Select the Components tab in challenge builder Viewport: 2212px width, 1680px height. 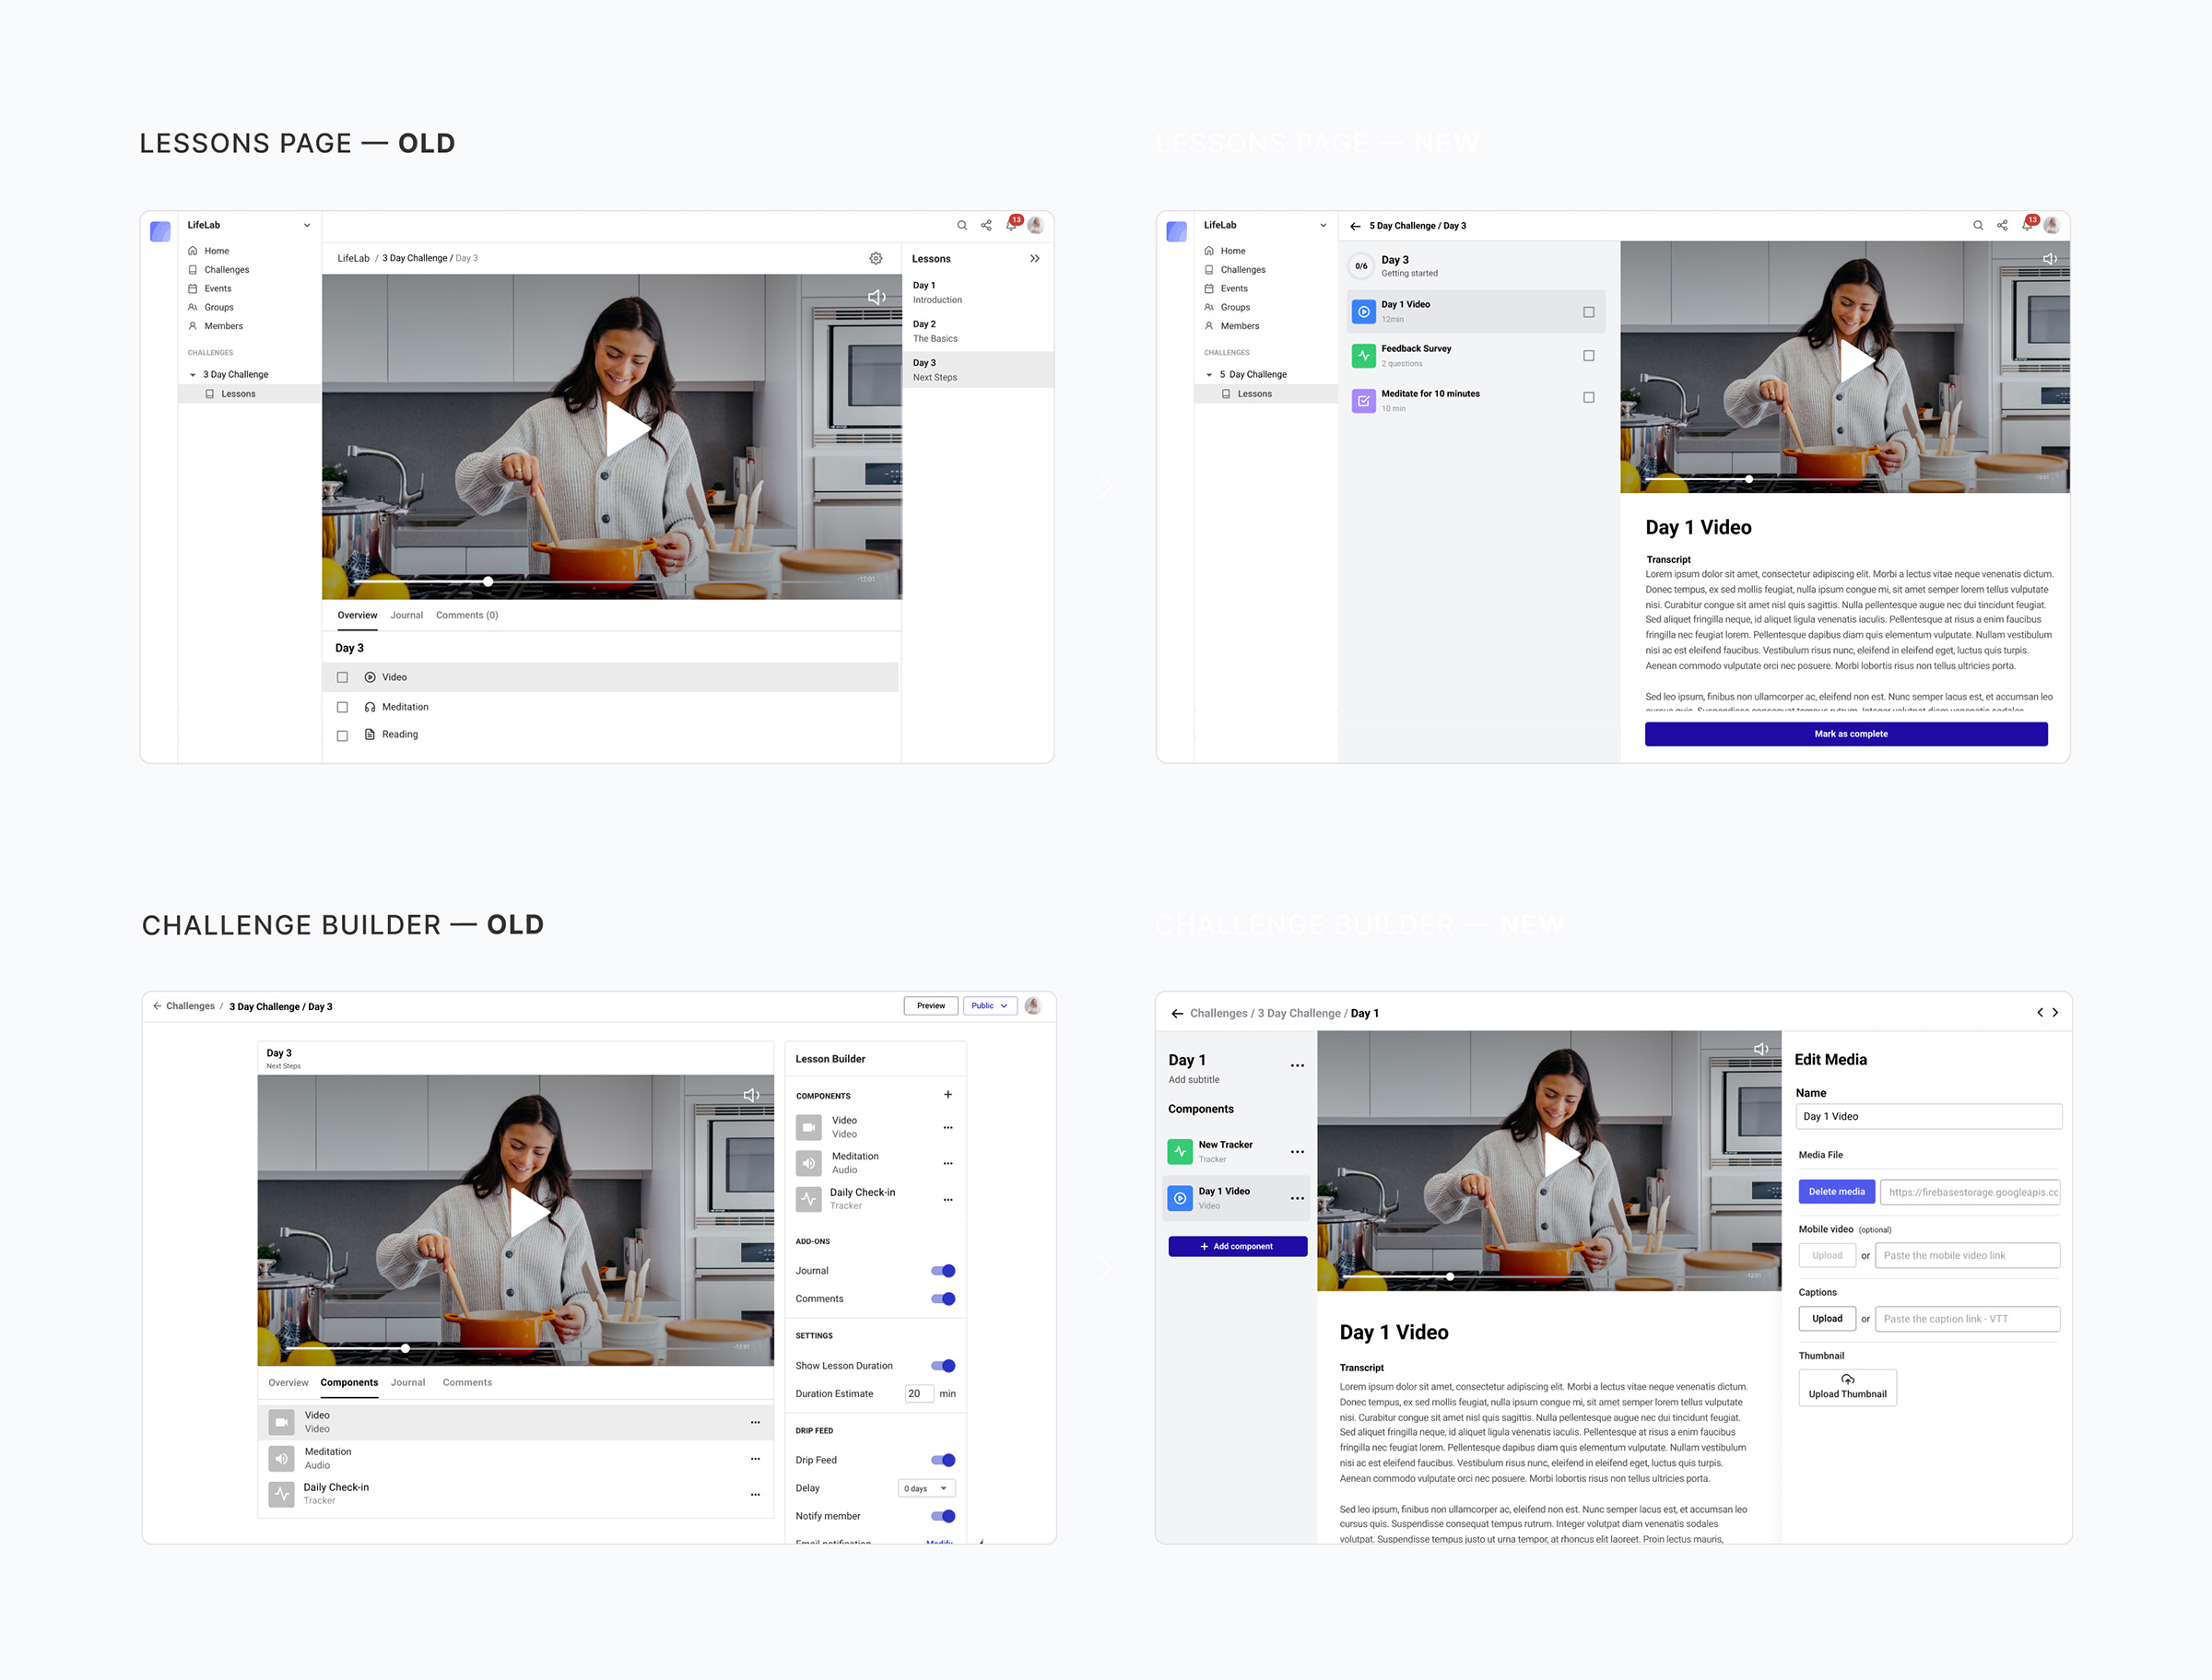[x=349, y=1382]
